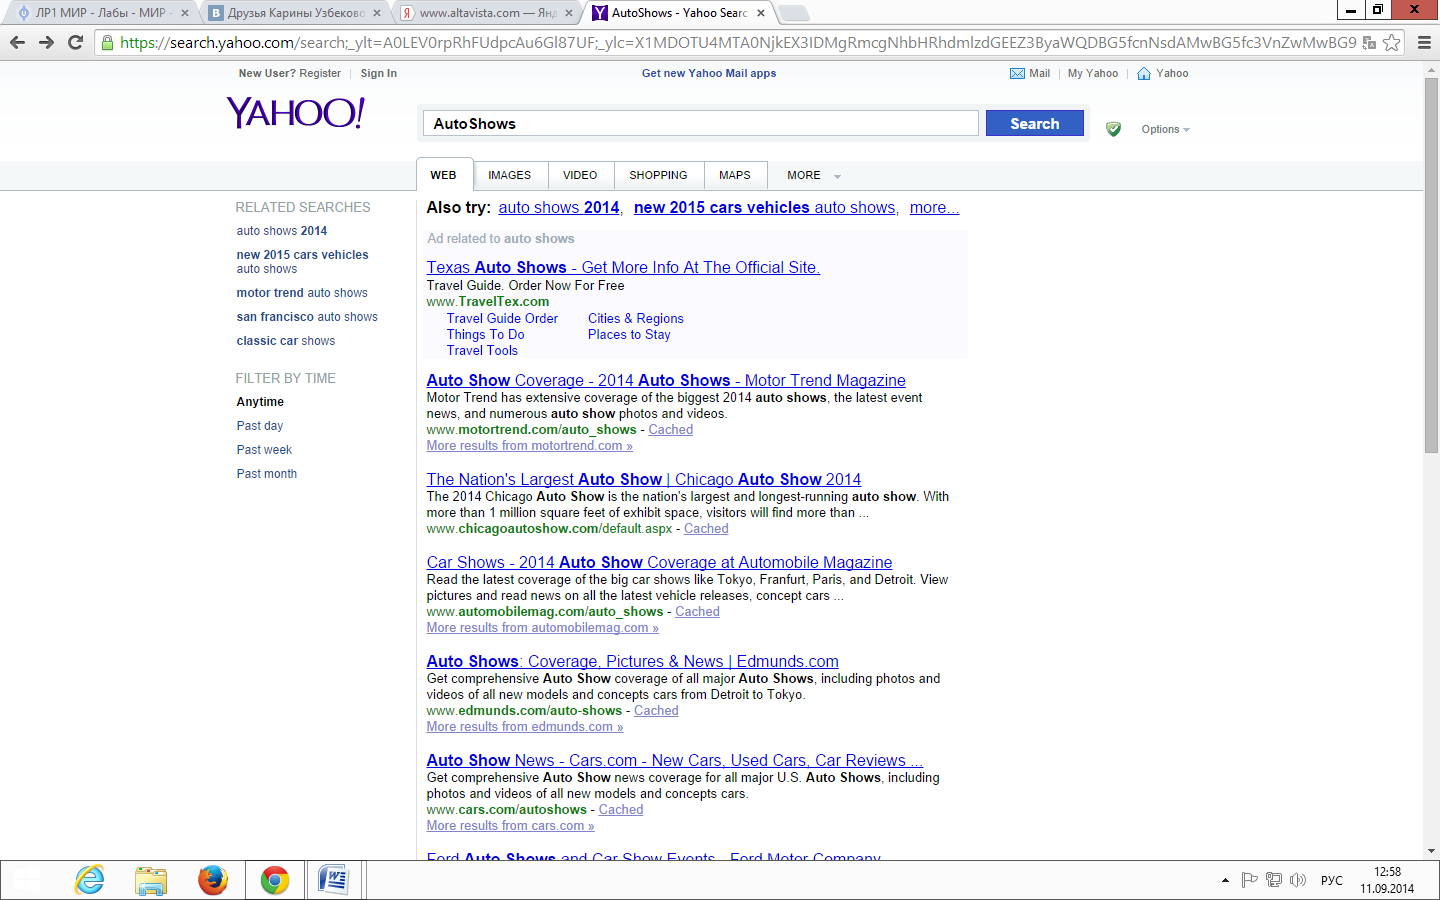Select related search san francisco auto shows
This screenshot has height=900, width=1440.
coord(307,317)
